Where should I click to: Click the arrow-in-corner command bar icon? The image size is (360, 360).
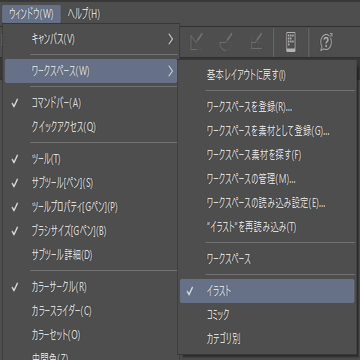(196, 42)
